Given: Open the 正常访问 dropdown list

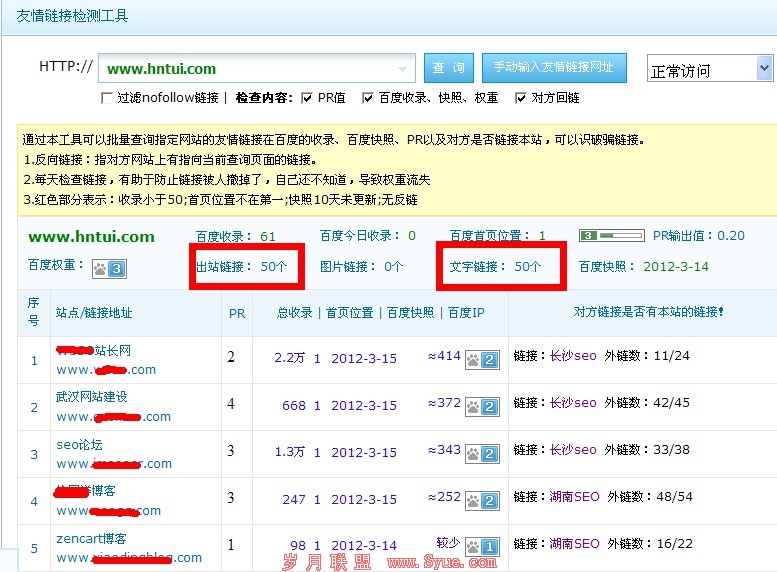Looking at the screenshot, I should (764, 69).
